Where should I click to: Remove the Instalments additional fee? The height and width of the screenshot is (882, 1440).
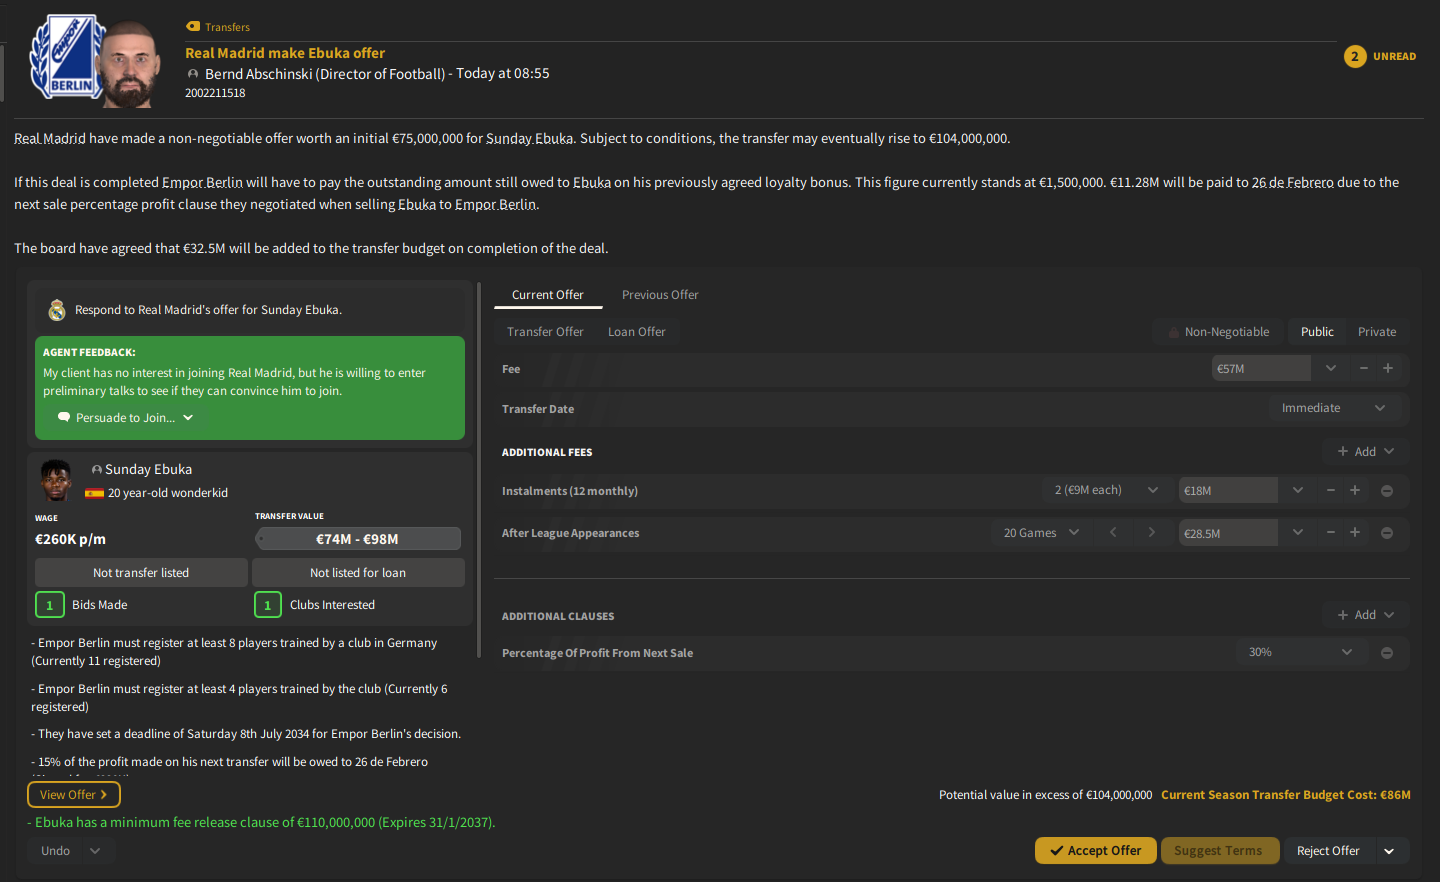[1387, 491]
